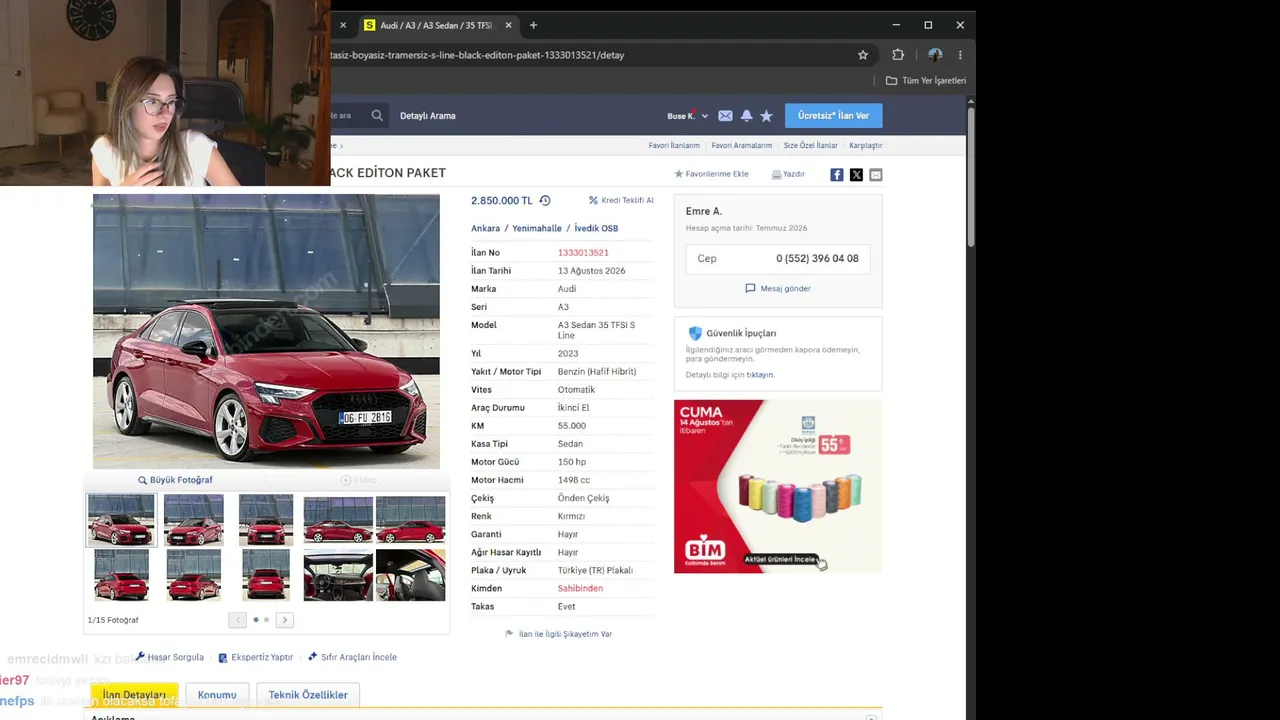Click Kredi Teklifi Al
Image resolution: width=1280 pixels, height=720 pixels.
621,200
